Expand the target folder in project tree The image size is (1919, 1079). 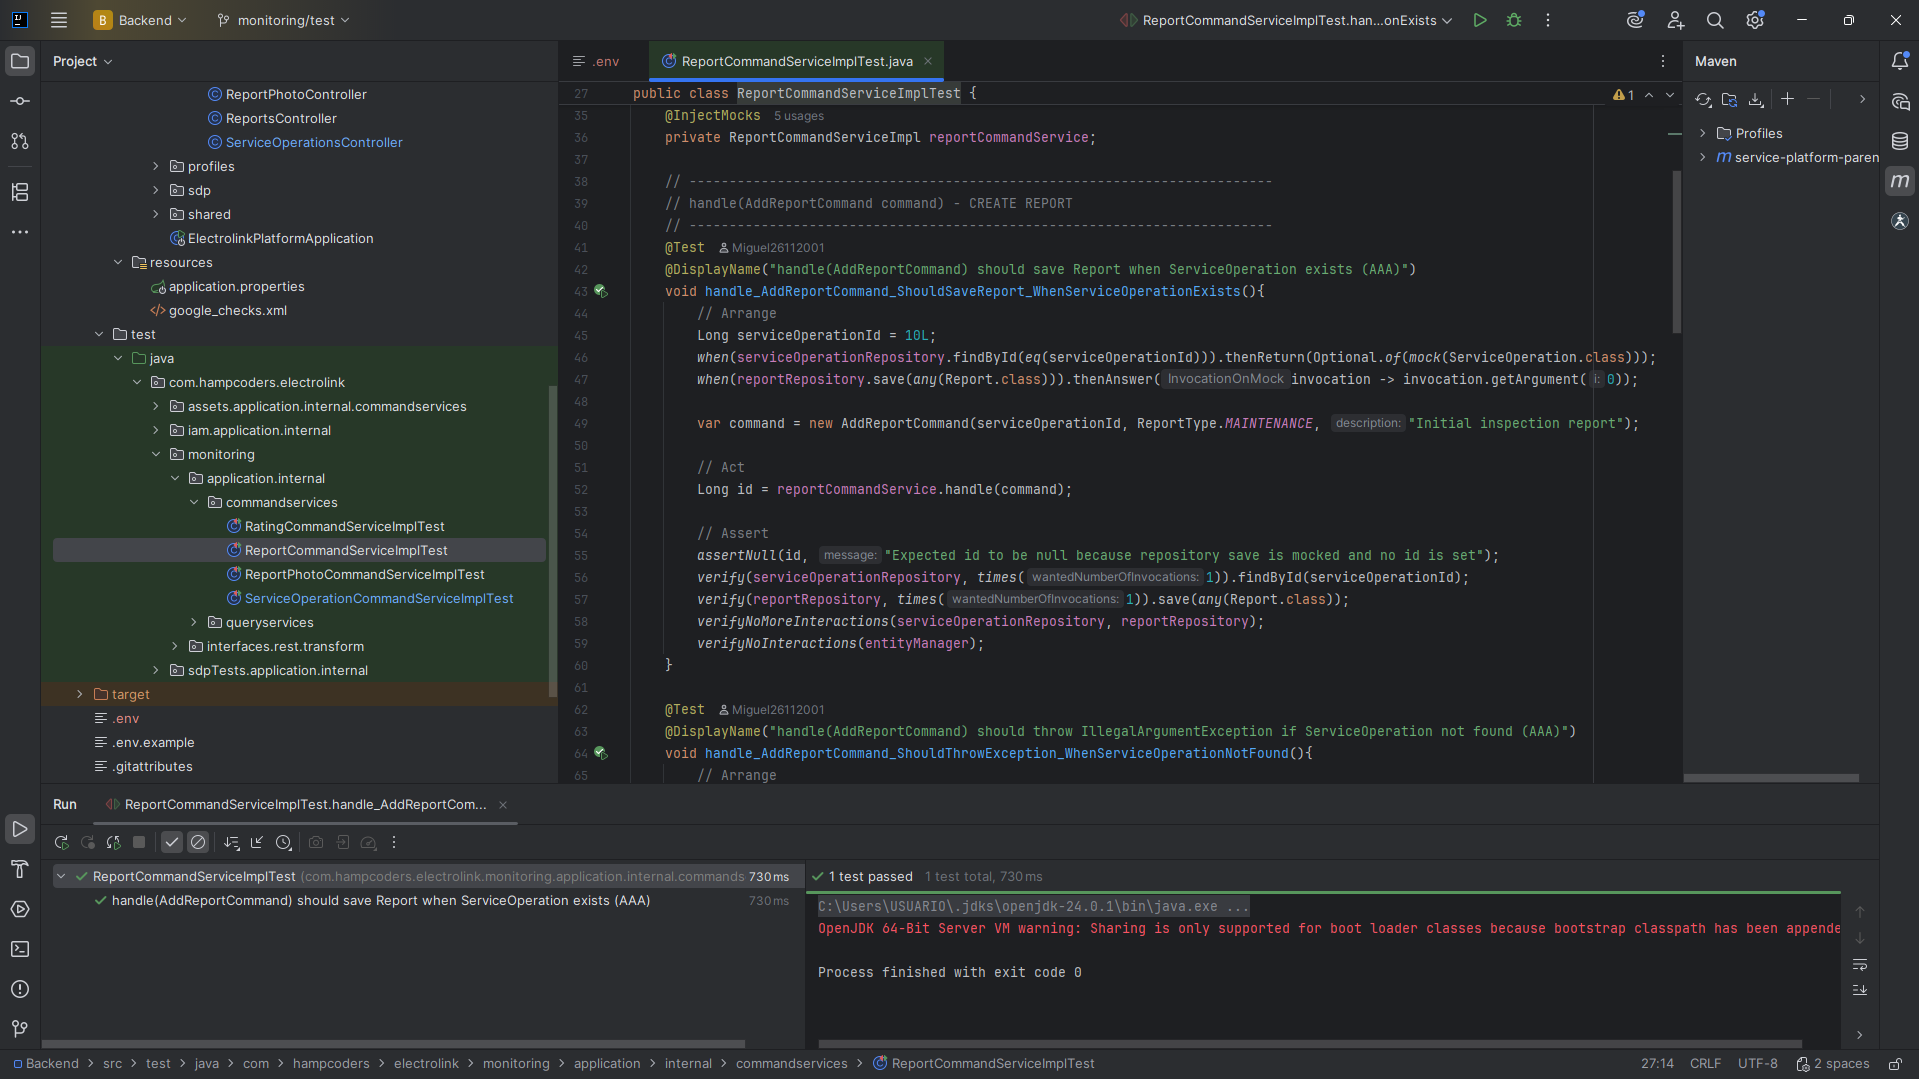click(80, 694)
